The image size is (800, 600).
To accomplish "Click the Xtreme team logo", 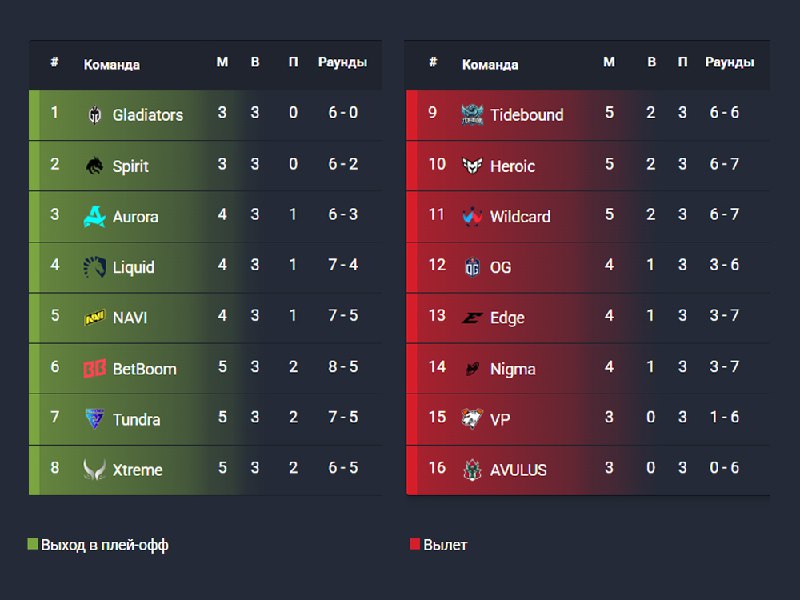I will 94,469.
